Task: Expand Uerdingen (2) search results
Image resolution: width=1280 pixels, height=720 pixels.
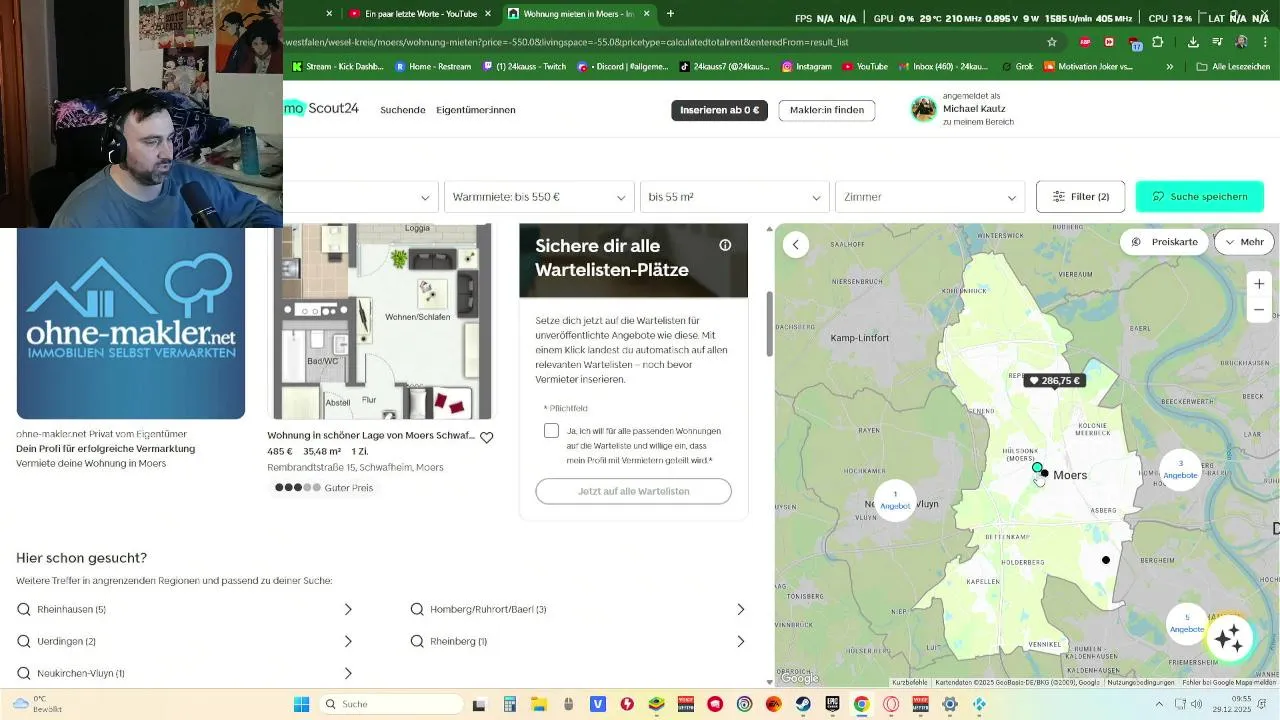Action: [x=185, y=641]
